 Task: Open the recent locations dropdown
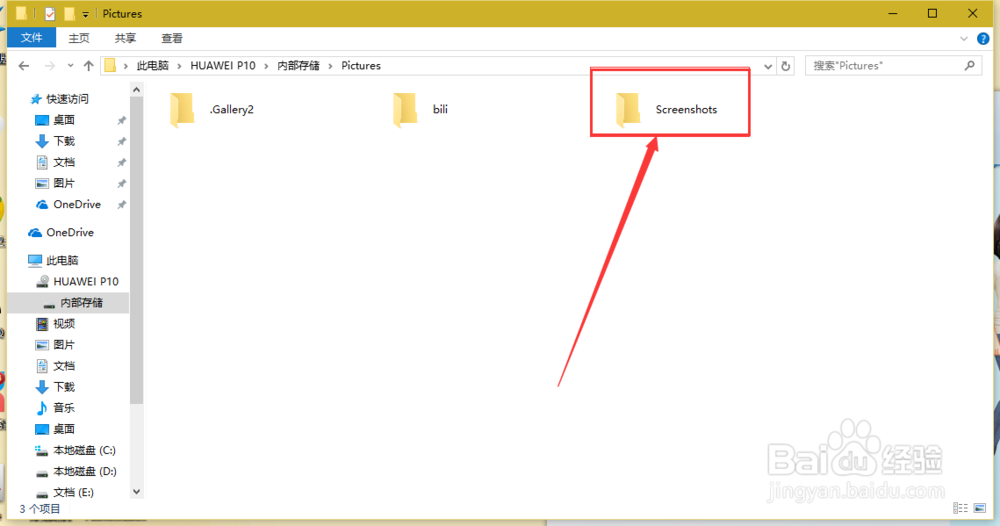click(x=70, y=66)
